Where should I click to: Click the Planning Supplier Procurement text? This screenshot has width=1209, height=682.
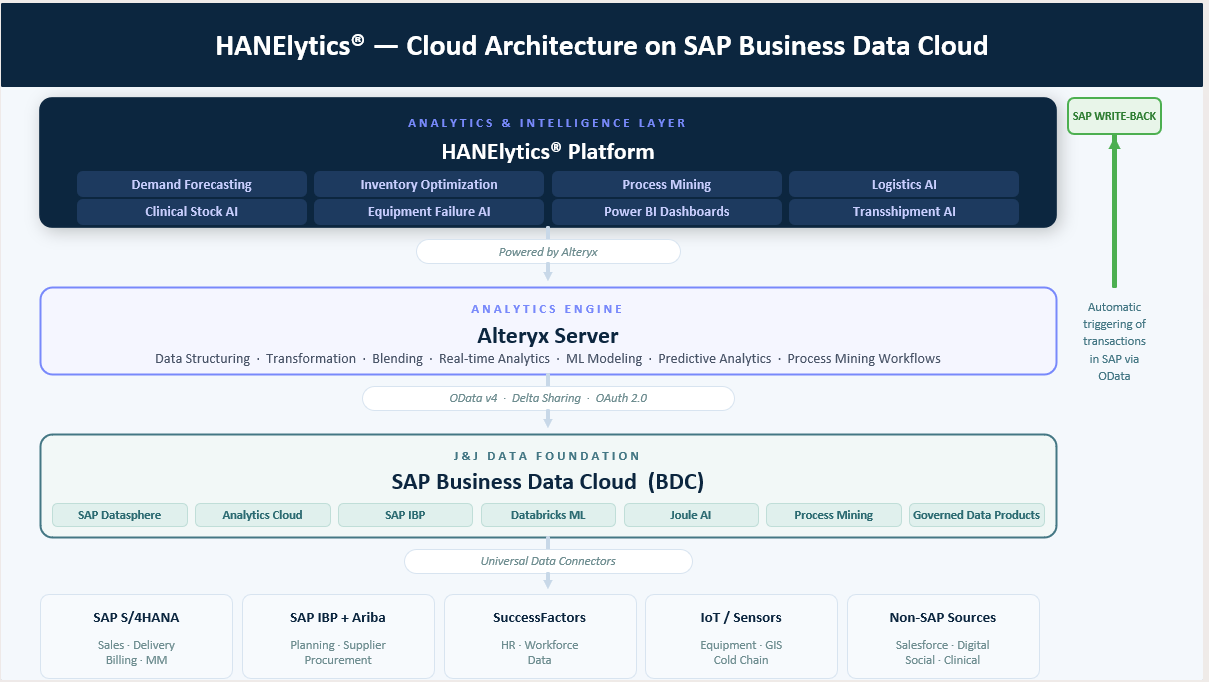pos(338,652)
